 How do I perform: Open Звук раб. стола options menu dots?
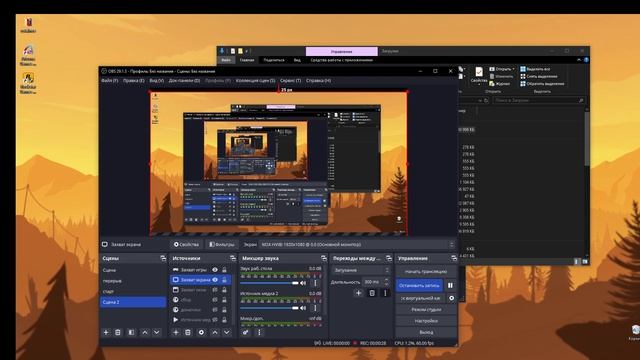[x=315, y=283]
